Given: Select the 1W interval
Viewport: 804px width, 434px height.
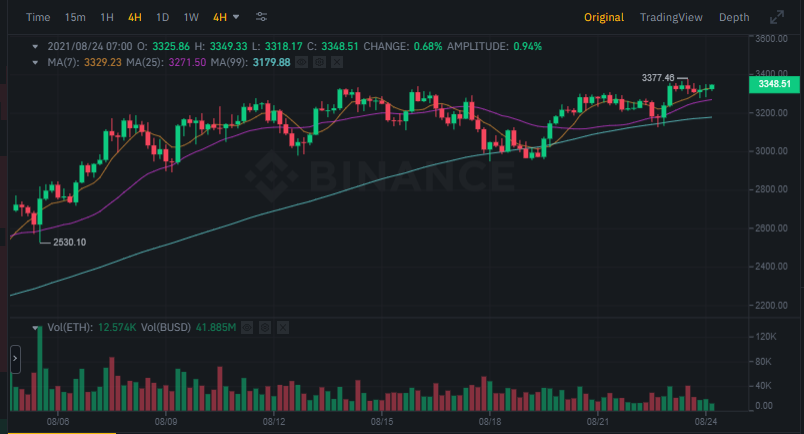Looking at the screenshot, I should [190, 17].
